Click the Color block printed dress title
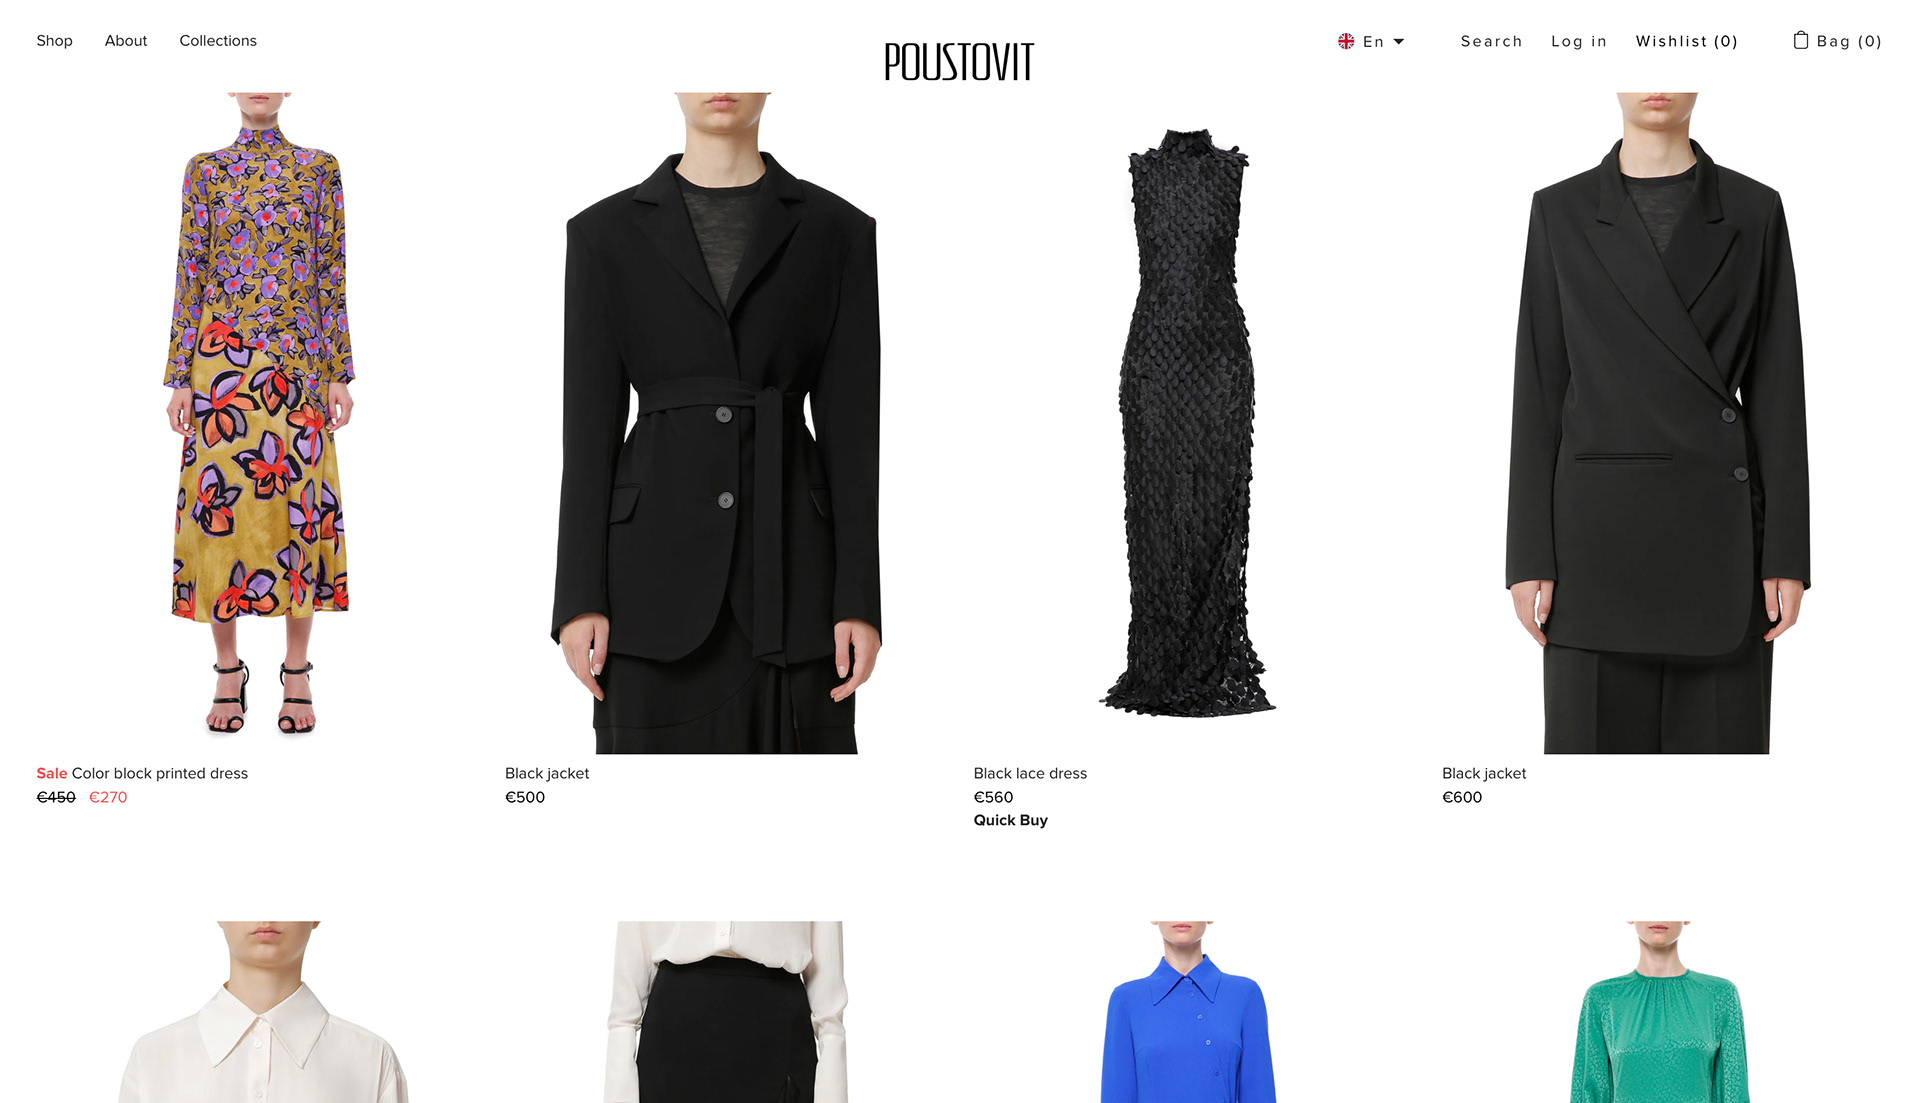The width and height of the screenshot is (1920, 1103). 160,773
